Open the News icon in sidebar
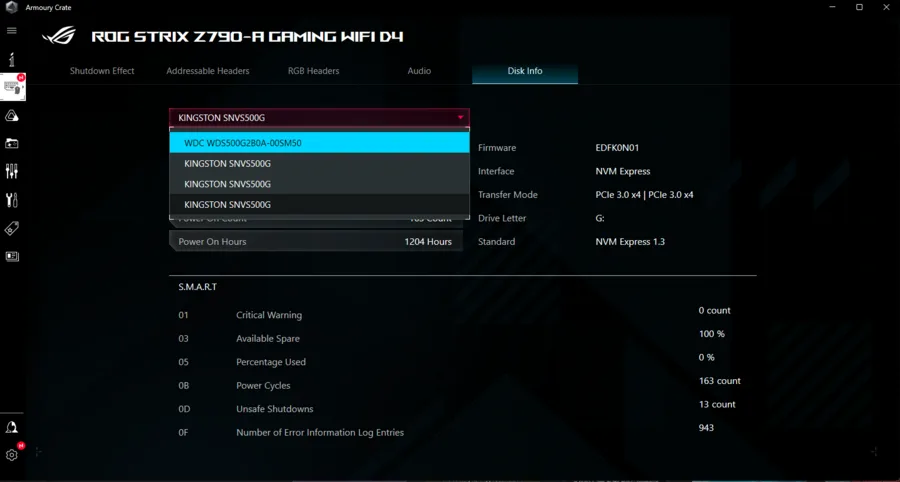 pos(11,256)
